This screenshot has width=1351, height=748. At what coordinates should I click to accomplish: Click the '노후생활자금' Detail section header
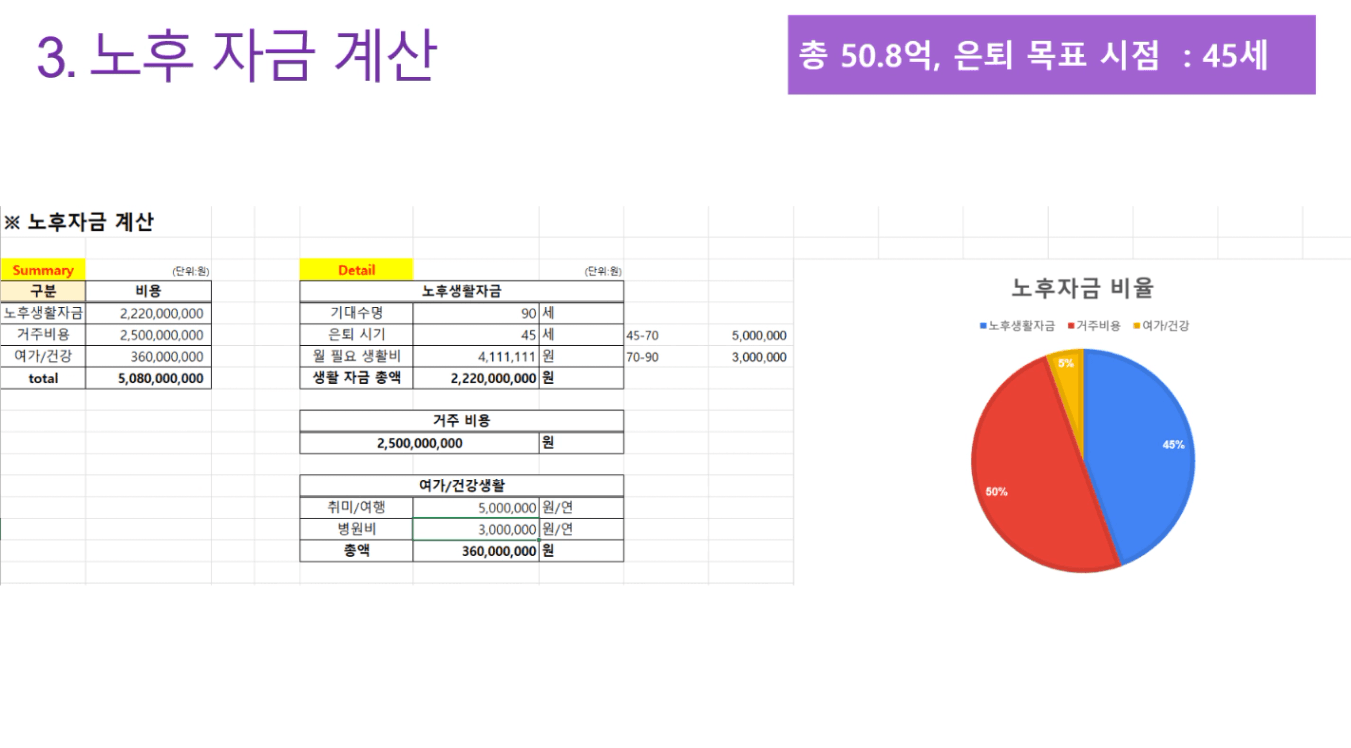pyautogui.click(x=462, y=291)
